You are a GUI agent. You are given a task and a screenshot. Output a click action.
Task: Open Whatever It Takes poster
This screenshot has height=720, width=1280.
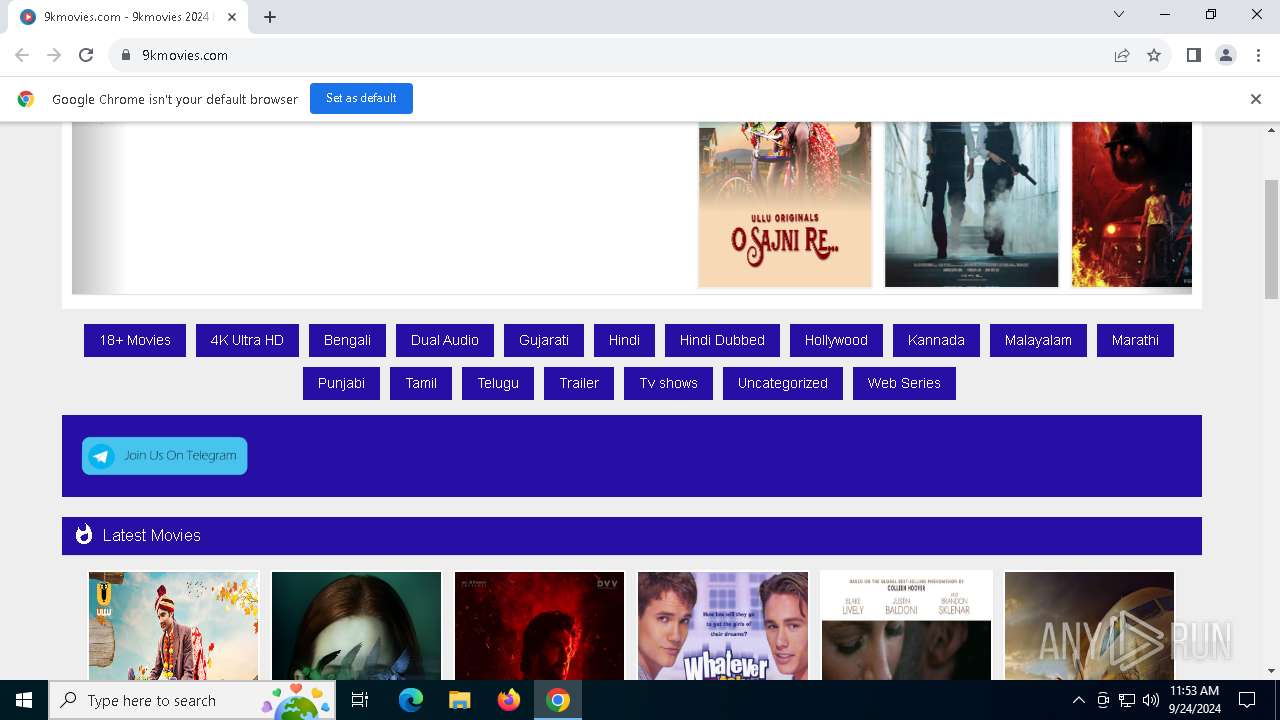pos(722,625)
